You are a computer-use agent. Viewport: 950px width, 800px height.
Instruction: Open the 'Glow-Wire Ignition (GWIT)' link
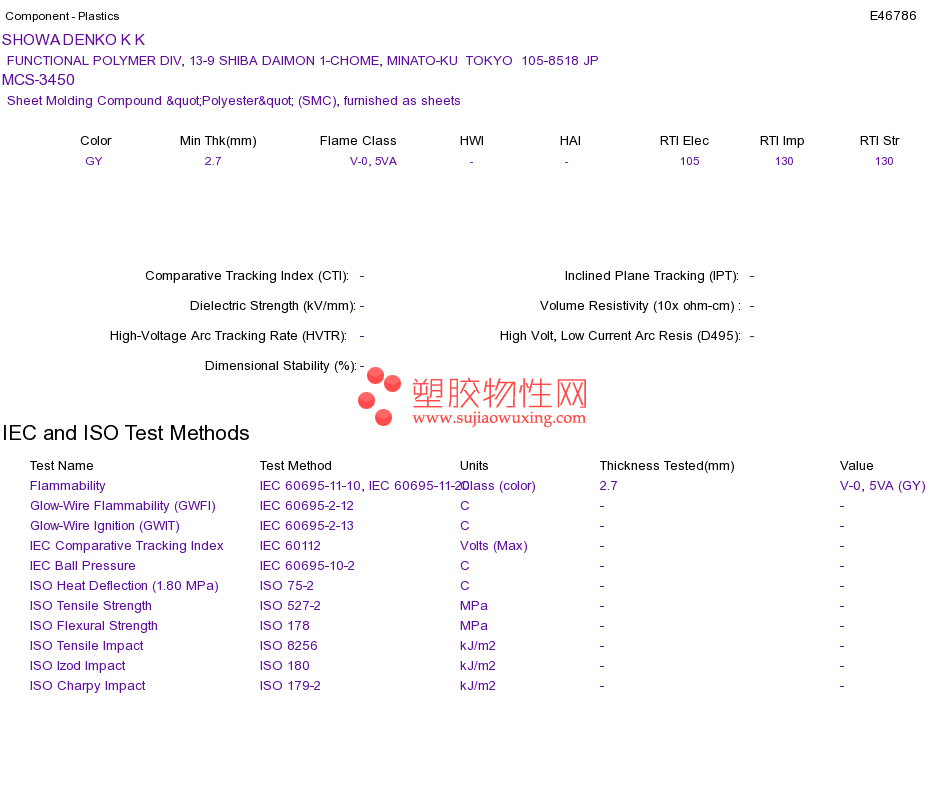[105, 526]
